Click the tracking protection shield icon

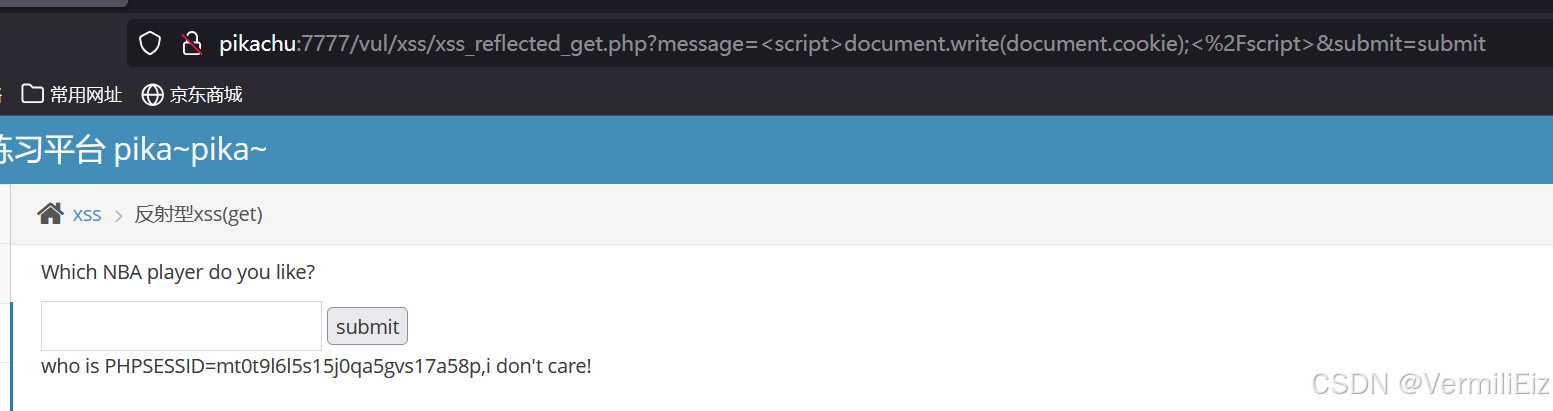point(150,43)
